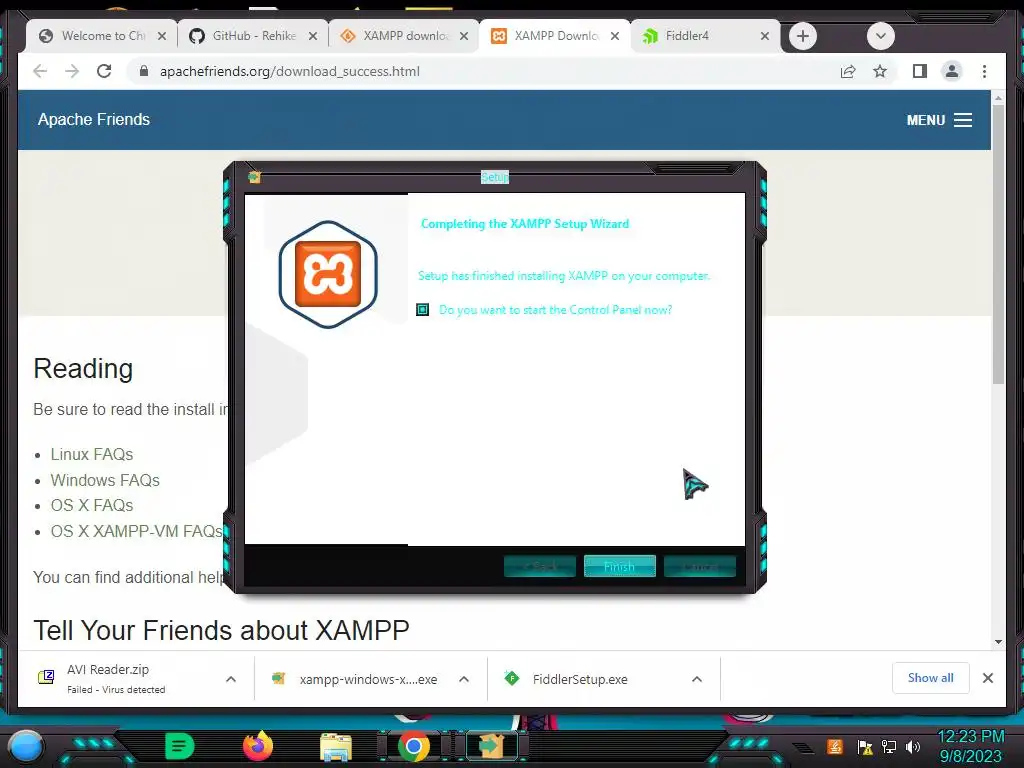
Task: Open the Windows FAQs link
Action: tap(105, 480)
